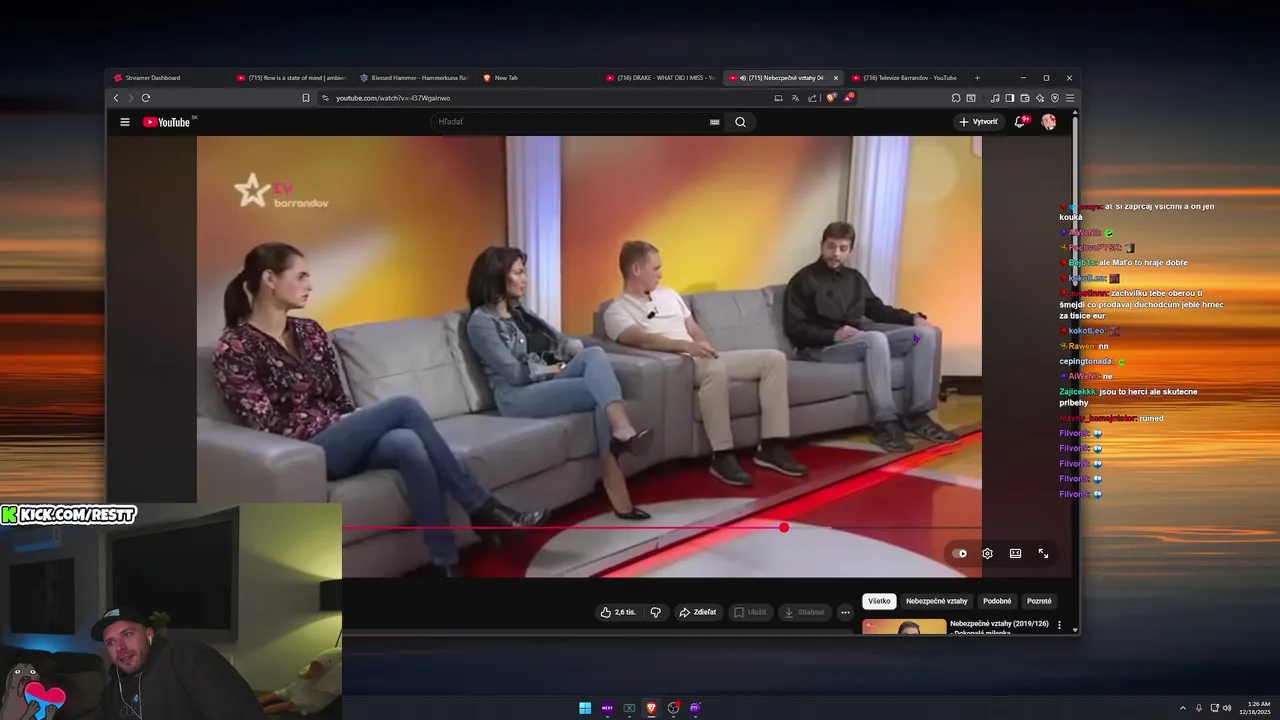This screenshot has width=1280, height=720.
Task: Translate the page via the address bar icon
Action: (x=795, y=98)
